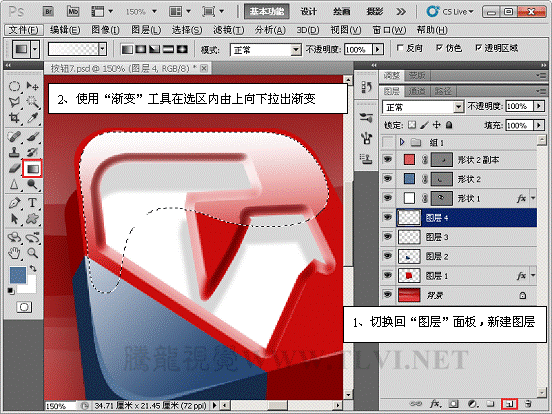Select the Pen tool

tap(14, 203)
